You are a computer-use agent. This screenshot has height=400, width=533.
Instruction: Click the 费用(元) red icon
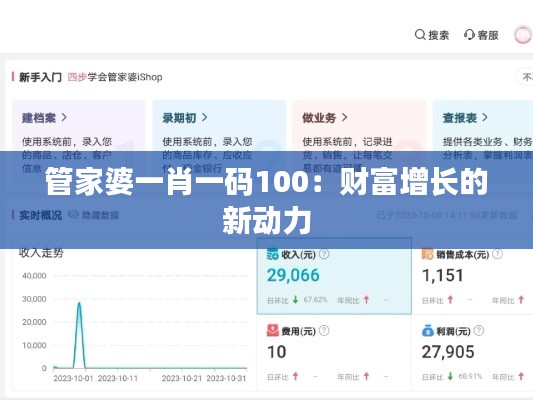click(x=273, y=330)
